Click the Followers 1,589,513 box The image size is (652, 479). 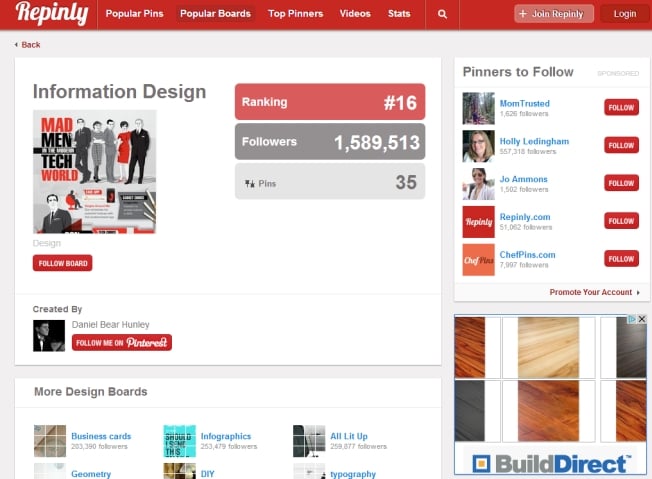point(330,141)
